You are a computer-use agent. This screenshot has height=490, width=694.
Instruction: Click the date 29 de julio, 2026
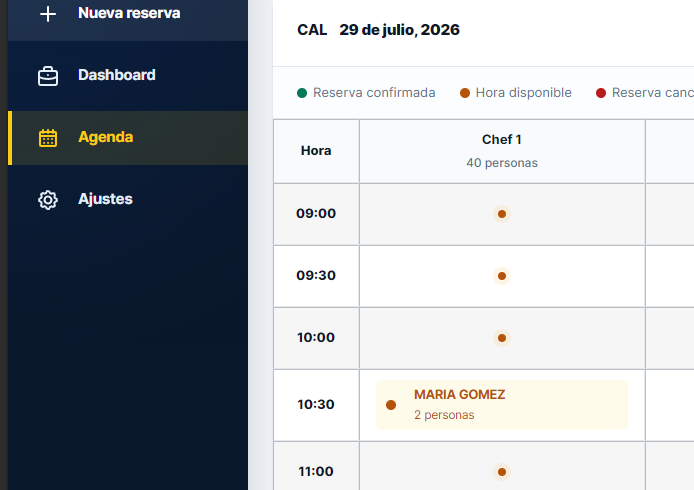[x=399, y=30]
